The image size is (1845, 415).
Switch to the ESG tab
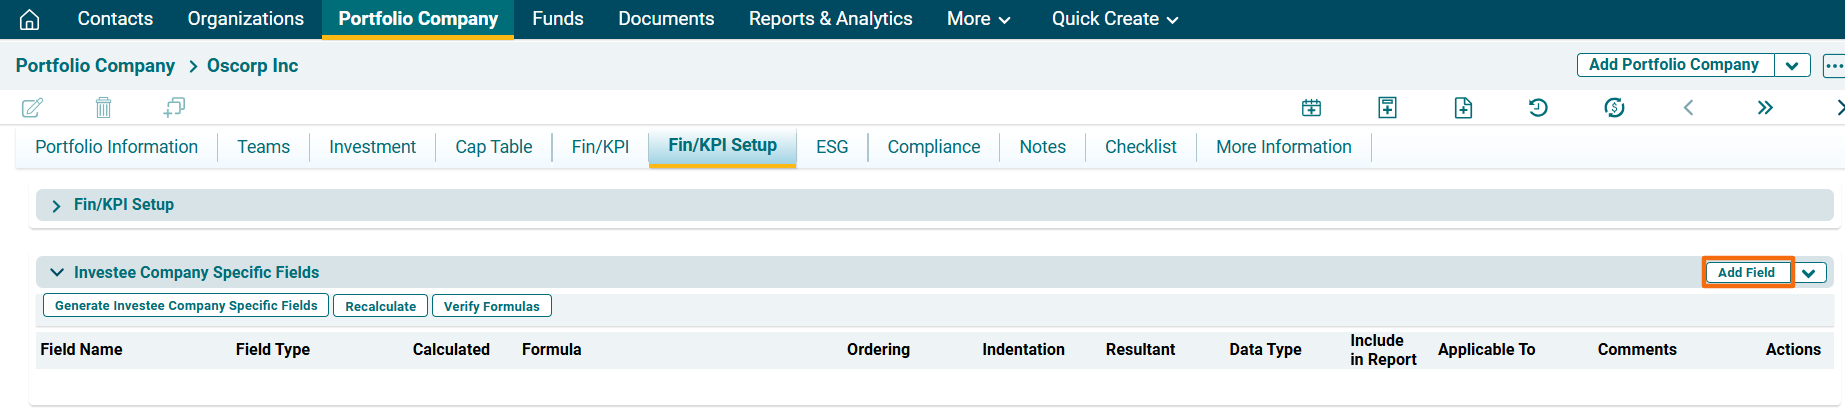[x=831, y=147]
